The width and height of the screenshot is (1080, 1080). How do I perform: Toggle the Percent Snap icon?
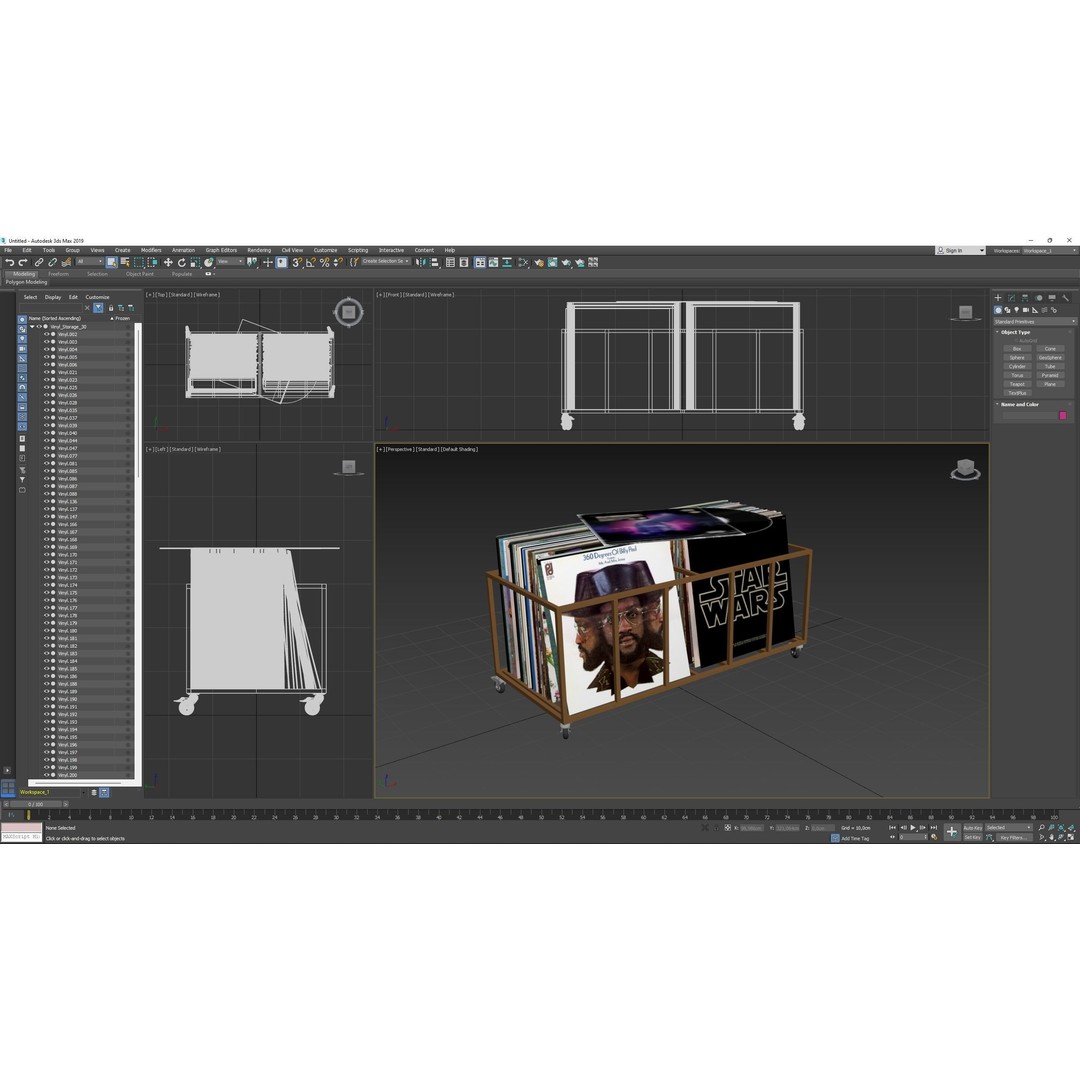(x=324, y=262)
